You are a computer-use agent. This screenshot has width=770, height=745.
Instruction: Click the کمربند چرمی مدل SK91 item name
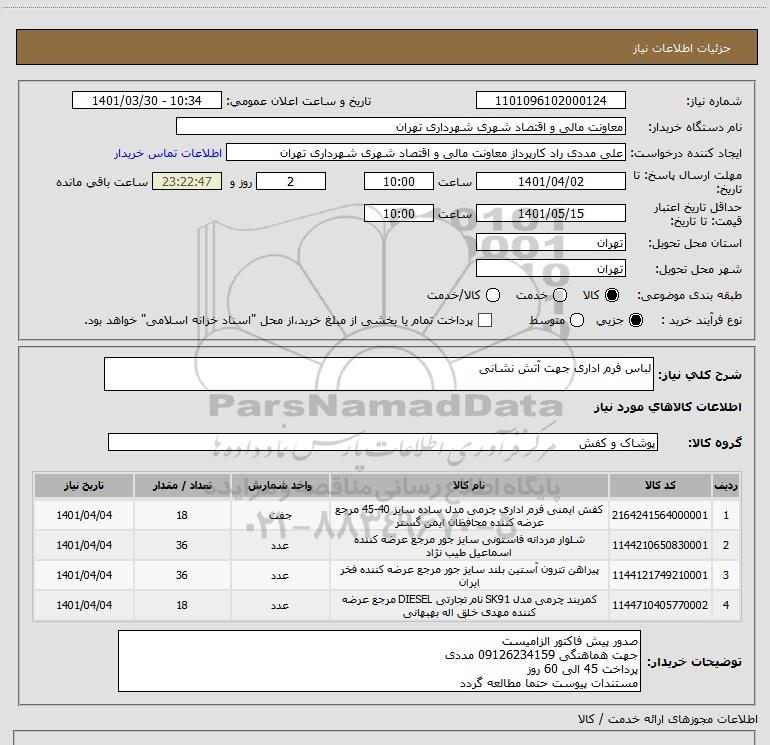tap(469, 606)
